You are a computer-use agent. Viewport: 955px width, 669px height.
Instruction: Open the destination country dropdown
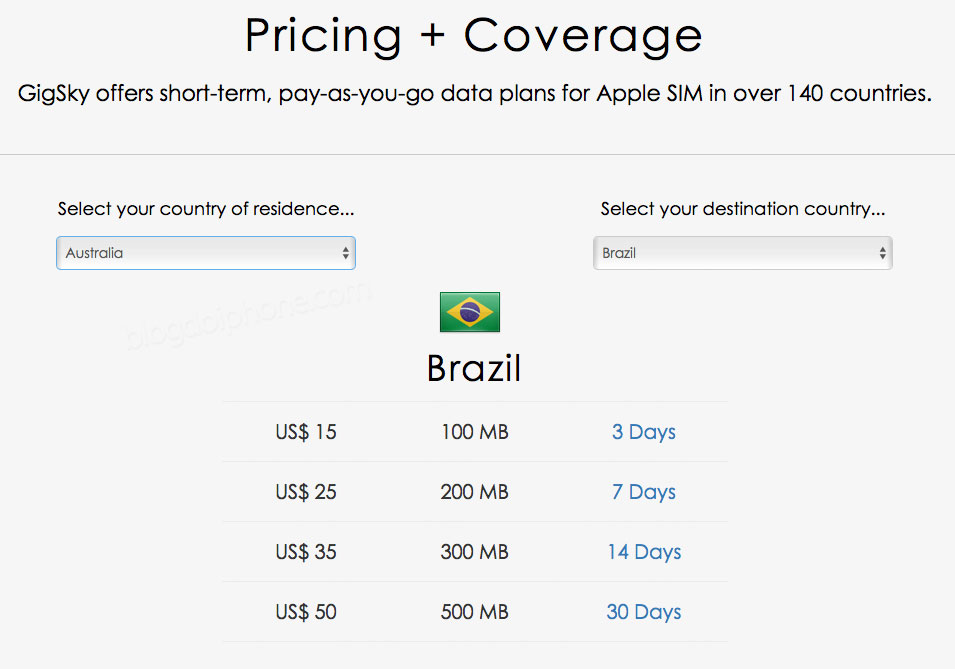742,253
